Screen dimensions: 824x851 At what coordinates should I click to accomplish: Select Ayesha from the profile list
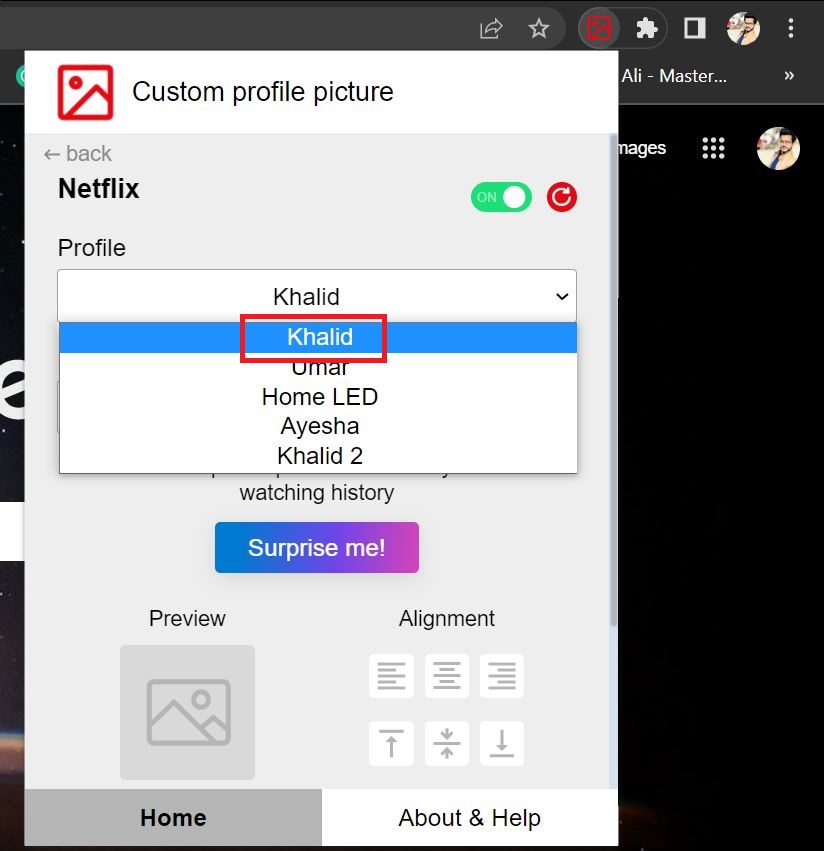(x=318, y=426)
